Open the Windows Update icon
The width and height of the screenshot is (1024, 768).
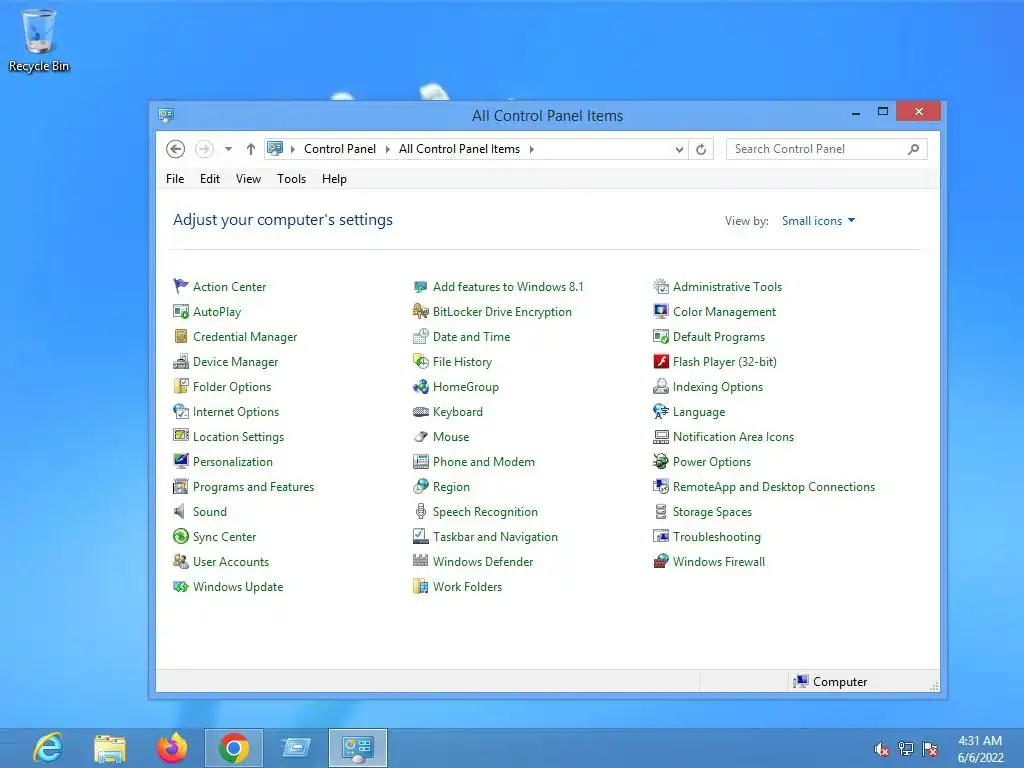[180, 586]
